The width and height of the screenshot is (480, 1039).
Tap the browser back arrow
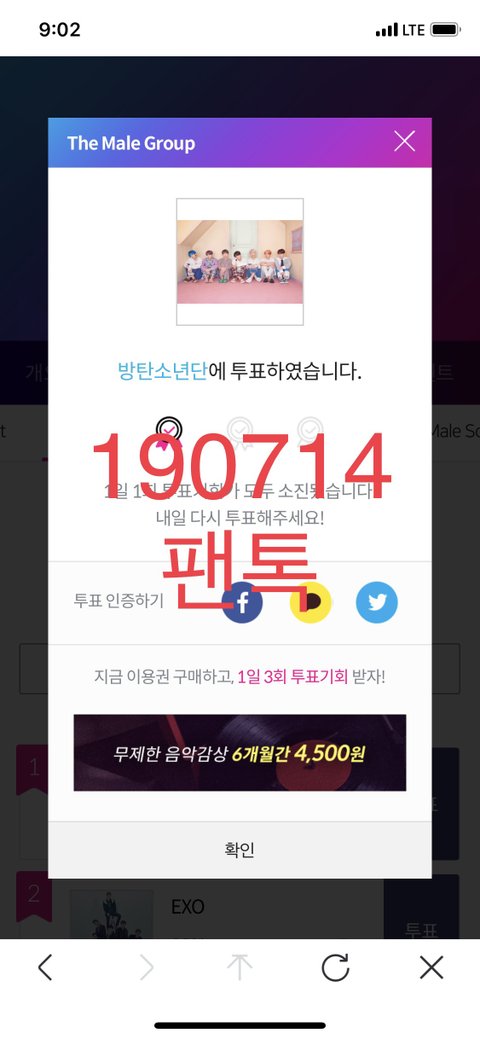tap(44, 967)
